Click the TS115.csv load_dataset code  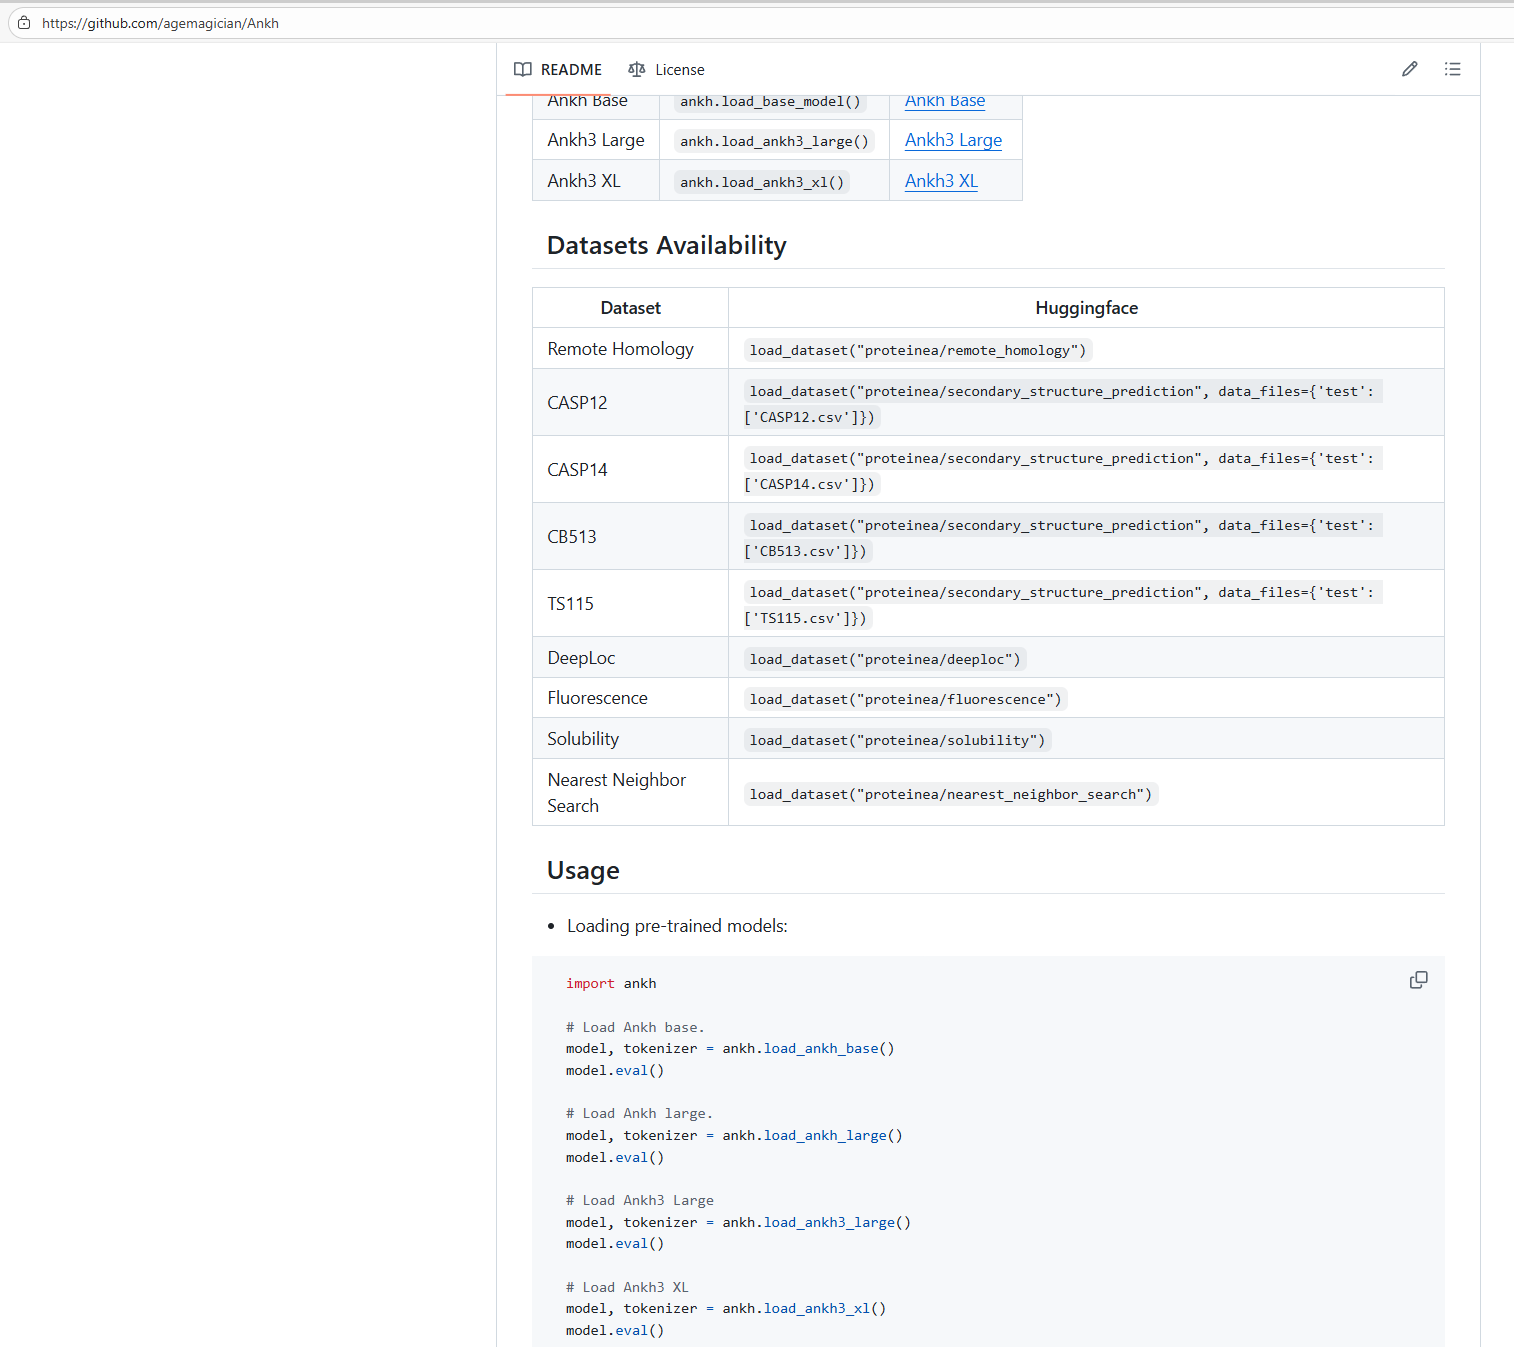1062,605
